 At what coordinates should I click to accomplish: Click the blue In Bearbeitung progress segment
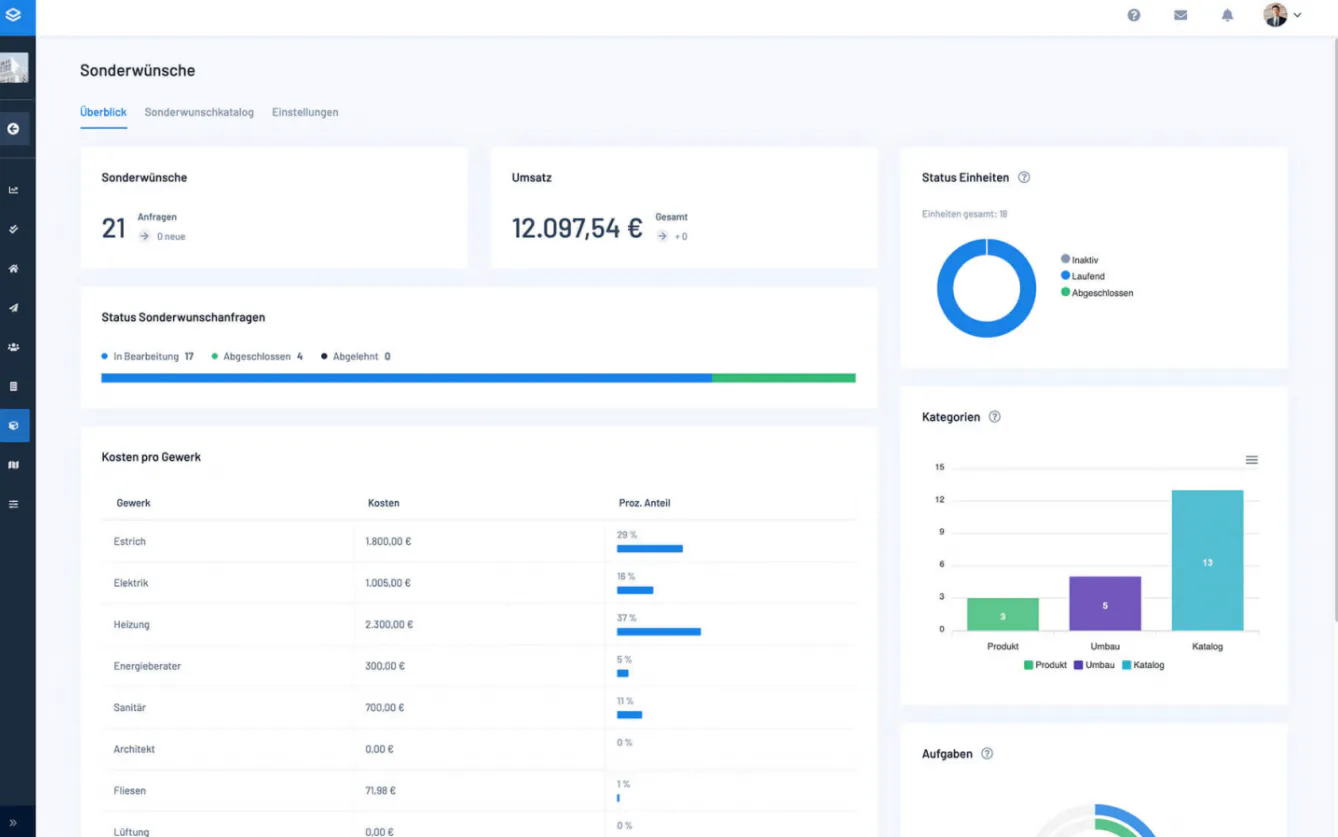(406, 378)
